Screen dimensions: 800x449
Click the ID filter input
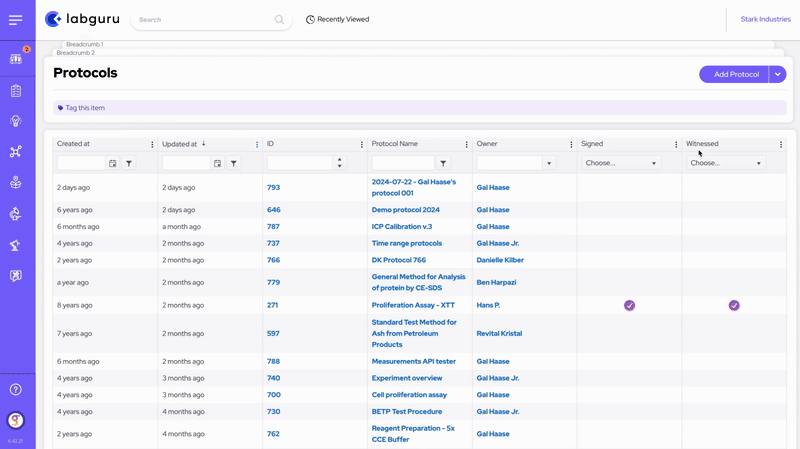301,163
